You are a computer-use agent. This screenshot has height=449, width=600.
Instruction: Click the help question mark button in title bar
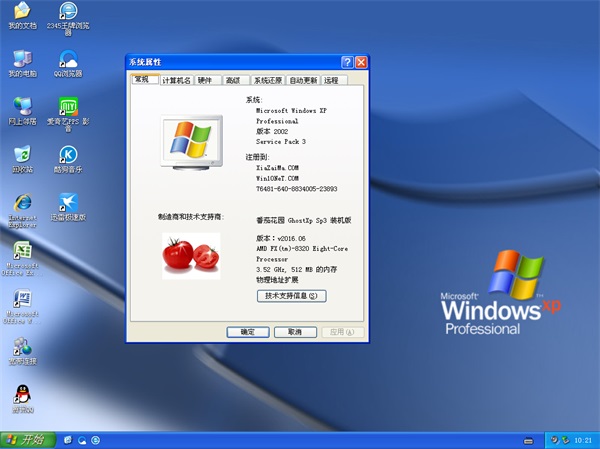(x=346, y=63)
